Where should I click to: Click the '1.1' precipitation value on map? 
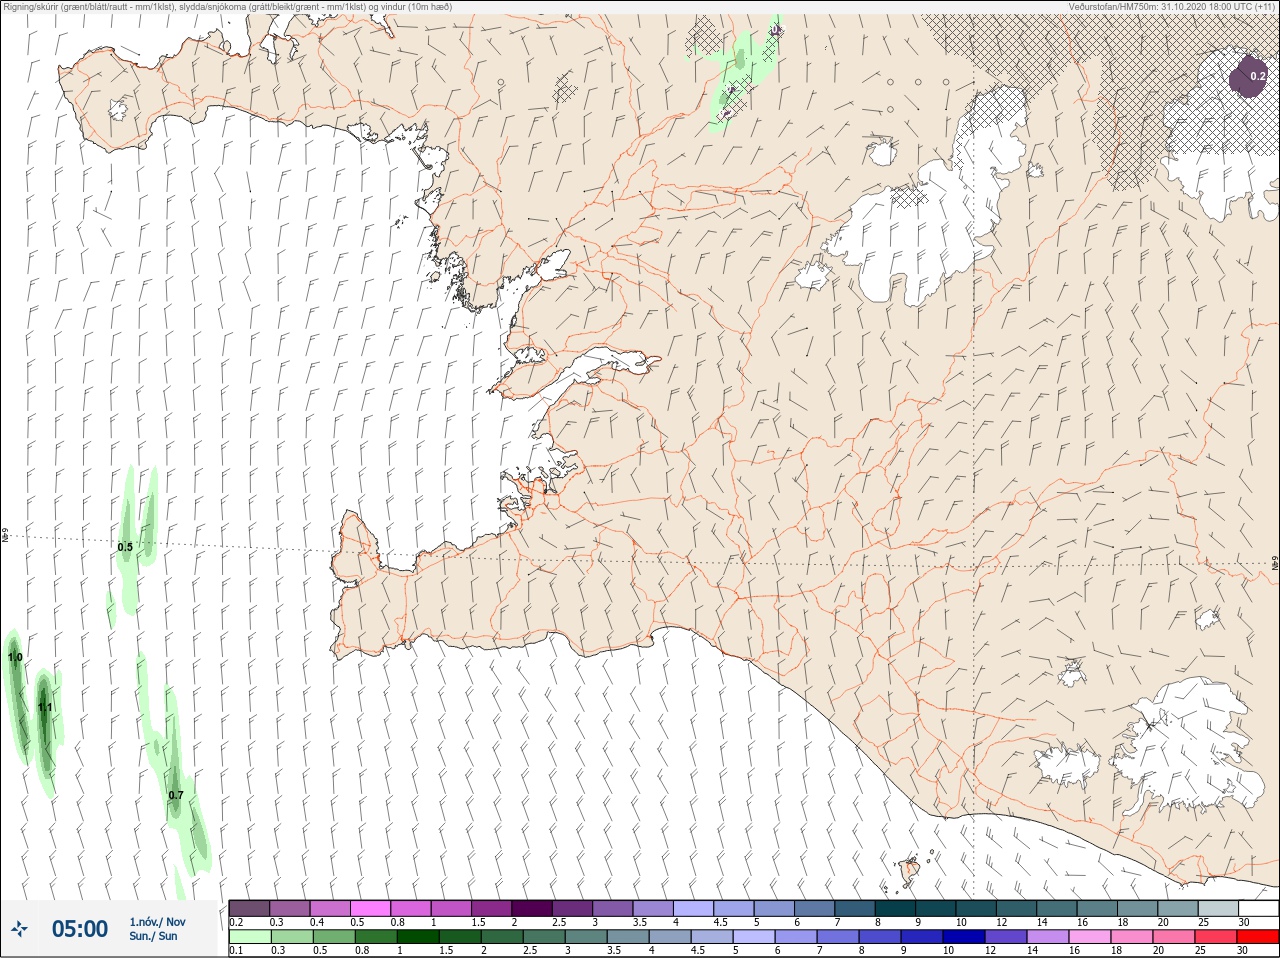pos(45,707)
